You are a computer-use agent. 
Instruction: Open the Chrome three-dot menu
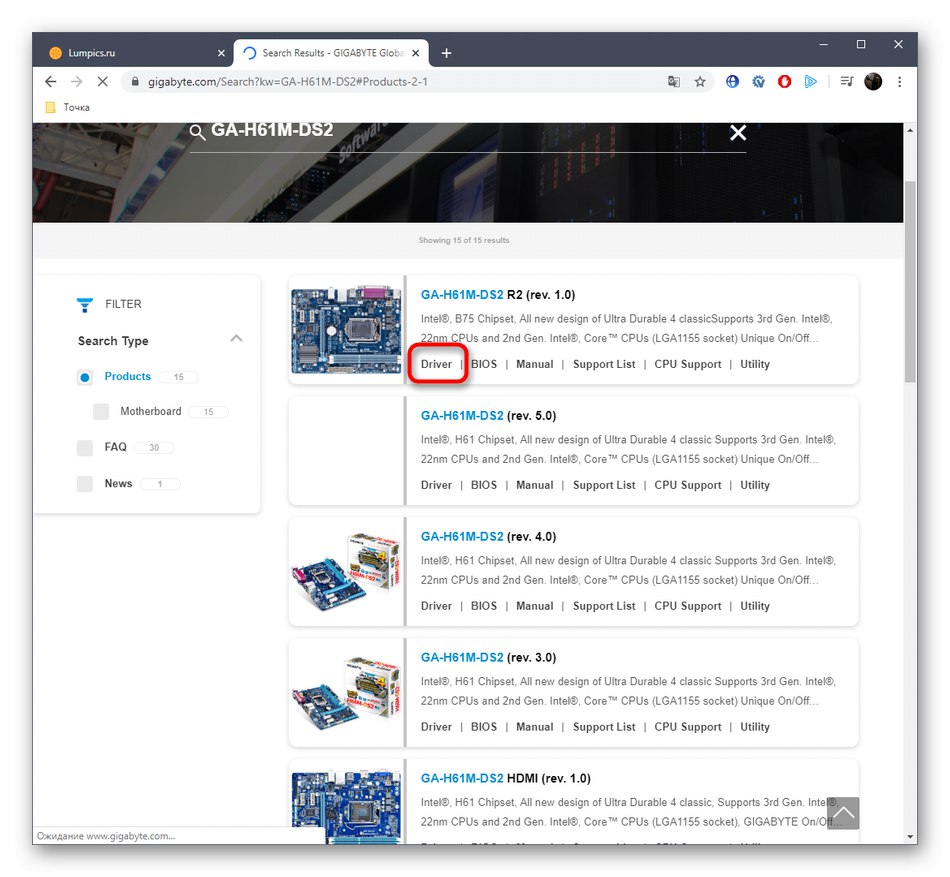(899, 81)
